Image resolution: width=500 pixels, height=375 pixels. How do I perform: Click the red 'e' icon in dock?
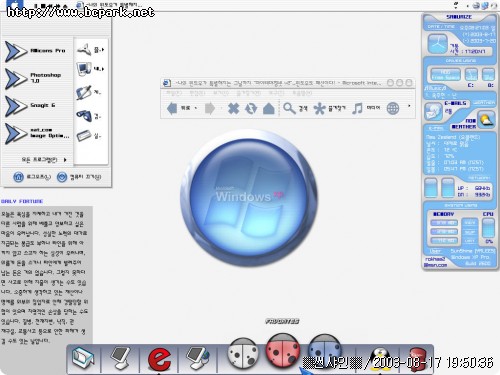[159, 359]
